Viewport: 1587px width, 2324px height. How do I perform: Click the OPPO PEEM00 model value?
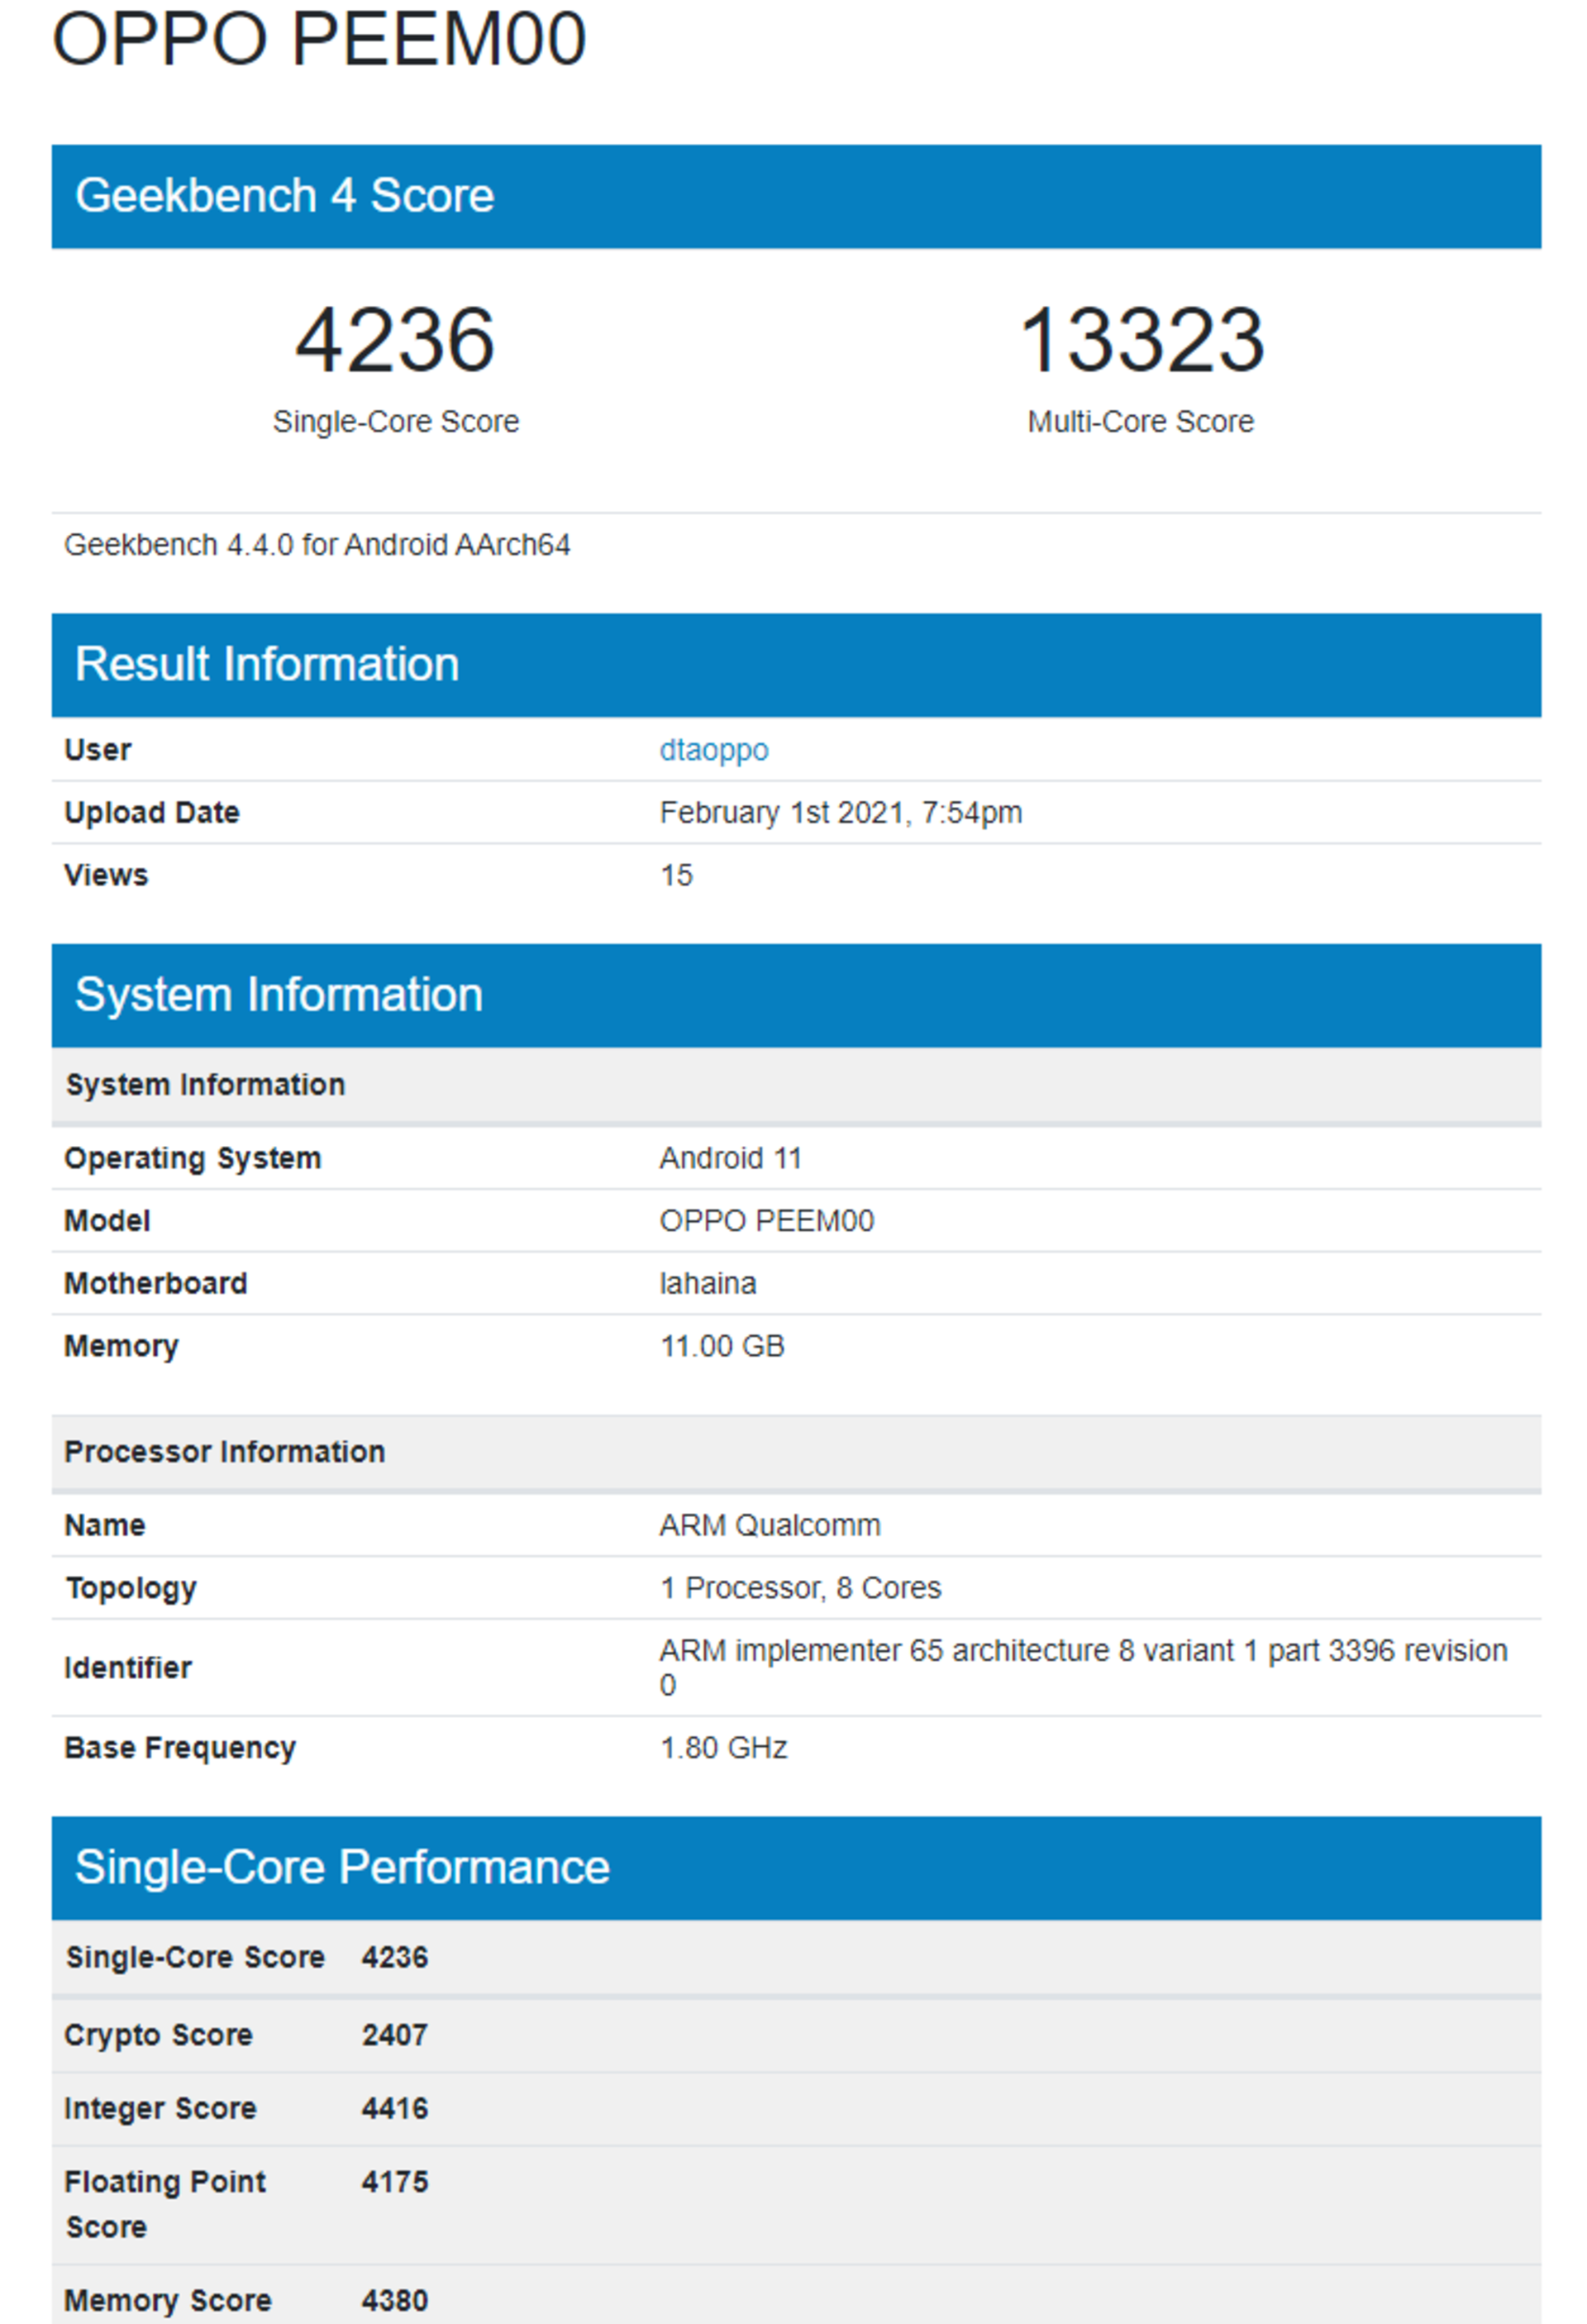(x=766, y=1221)
